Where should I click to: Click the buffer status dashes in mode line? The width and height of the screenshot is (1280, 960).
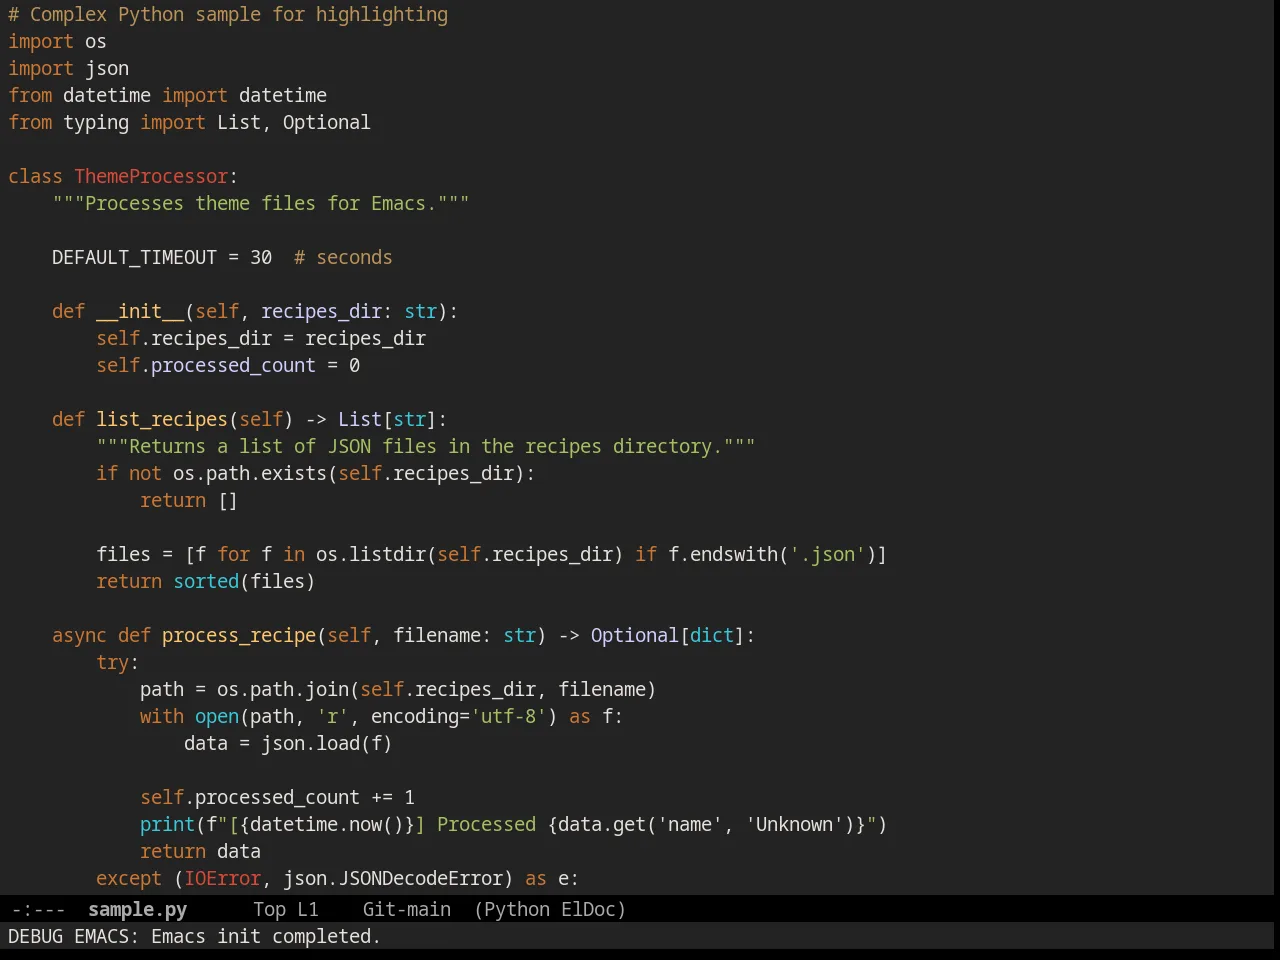[38, 909]
